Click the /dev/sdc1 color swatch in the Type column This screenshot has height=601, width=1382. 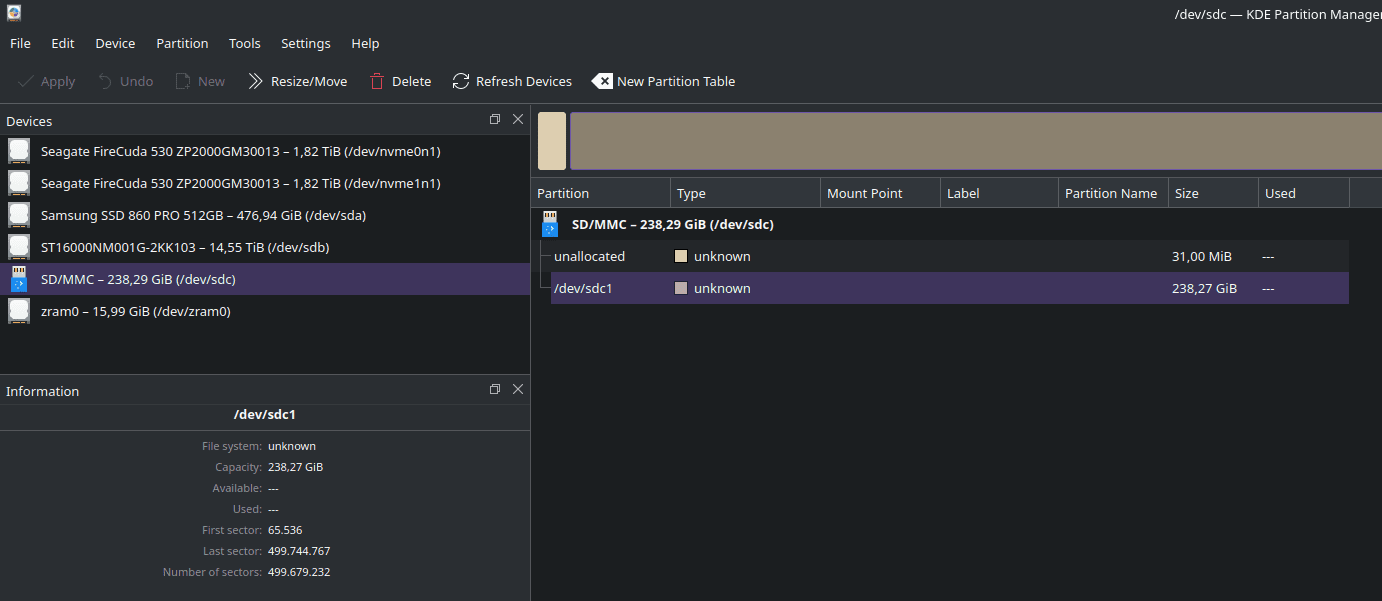pyautogui.click(x=681, y=288)
